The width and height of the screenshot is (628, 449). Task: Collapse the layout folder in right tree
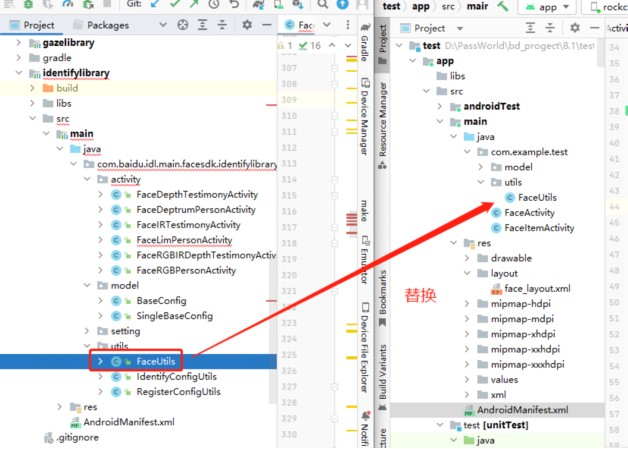point(467,273)
